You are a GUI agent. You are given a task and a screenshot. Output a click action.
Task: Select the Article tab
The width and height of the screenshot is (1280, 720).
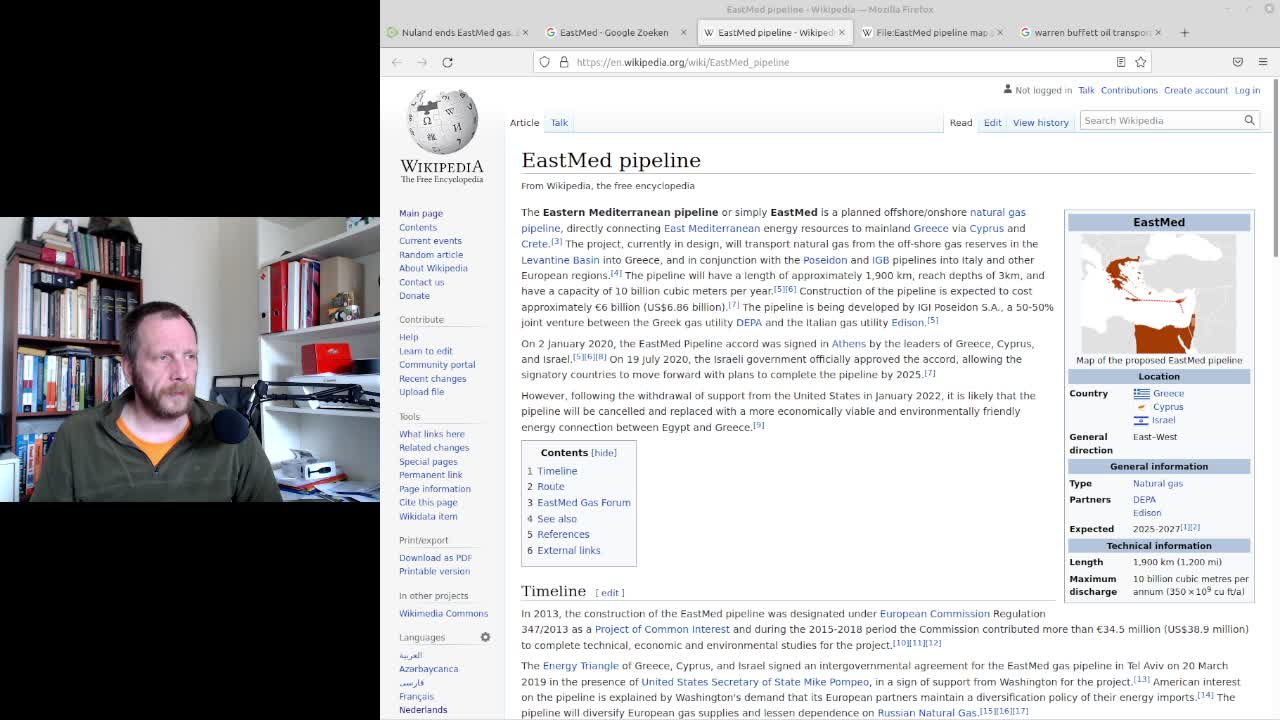(524, 122)
